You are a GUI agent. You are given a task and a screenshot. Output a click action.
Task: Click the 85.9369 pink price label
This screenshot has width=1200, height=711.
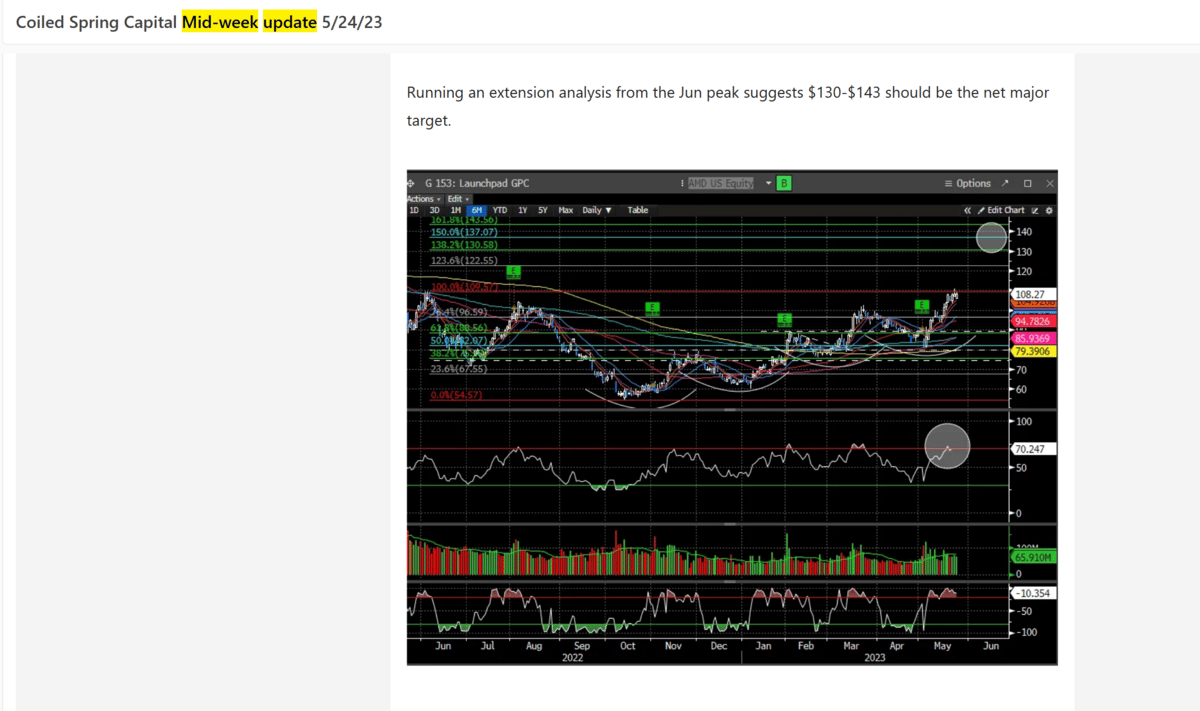pyautogui.click(x=1034, y=339)
